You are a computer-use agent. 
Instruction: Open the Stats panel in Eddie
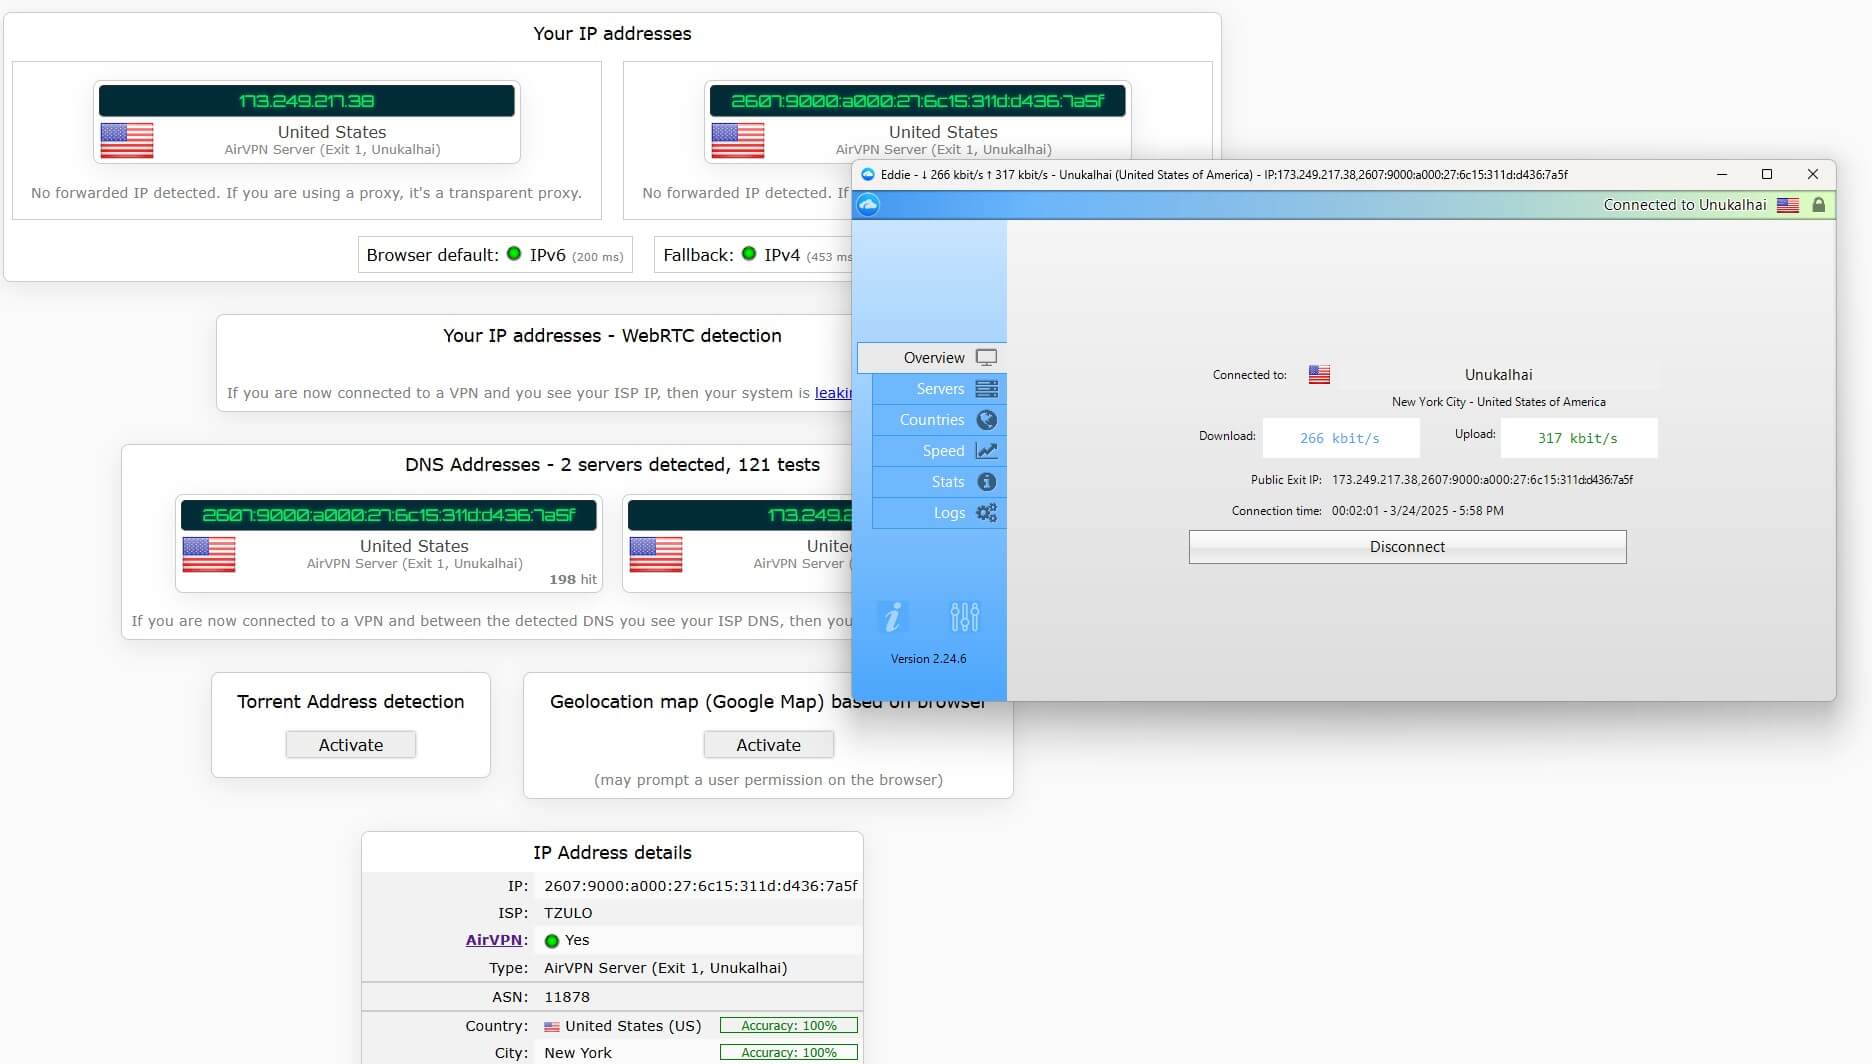coord(945,482)
